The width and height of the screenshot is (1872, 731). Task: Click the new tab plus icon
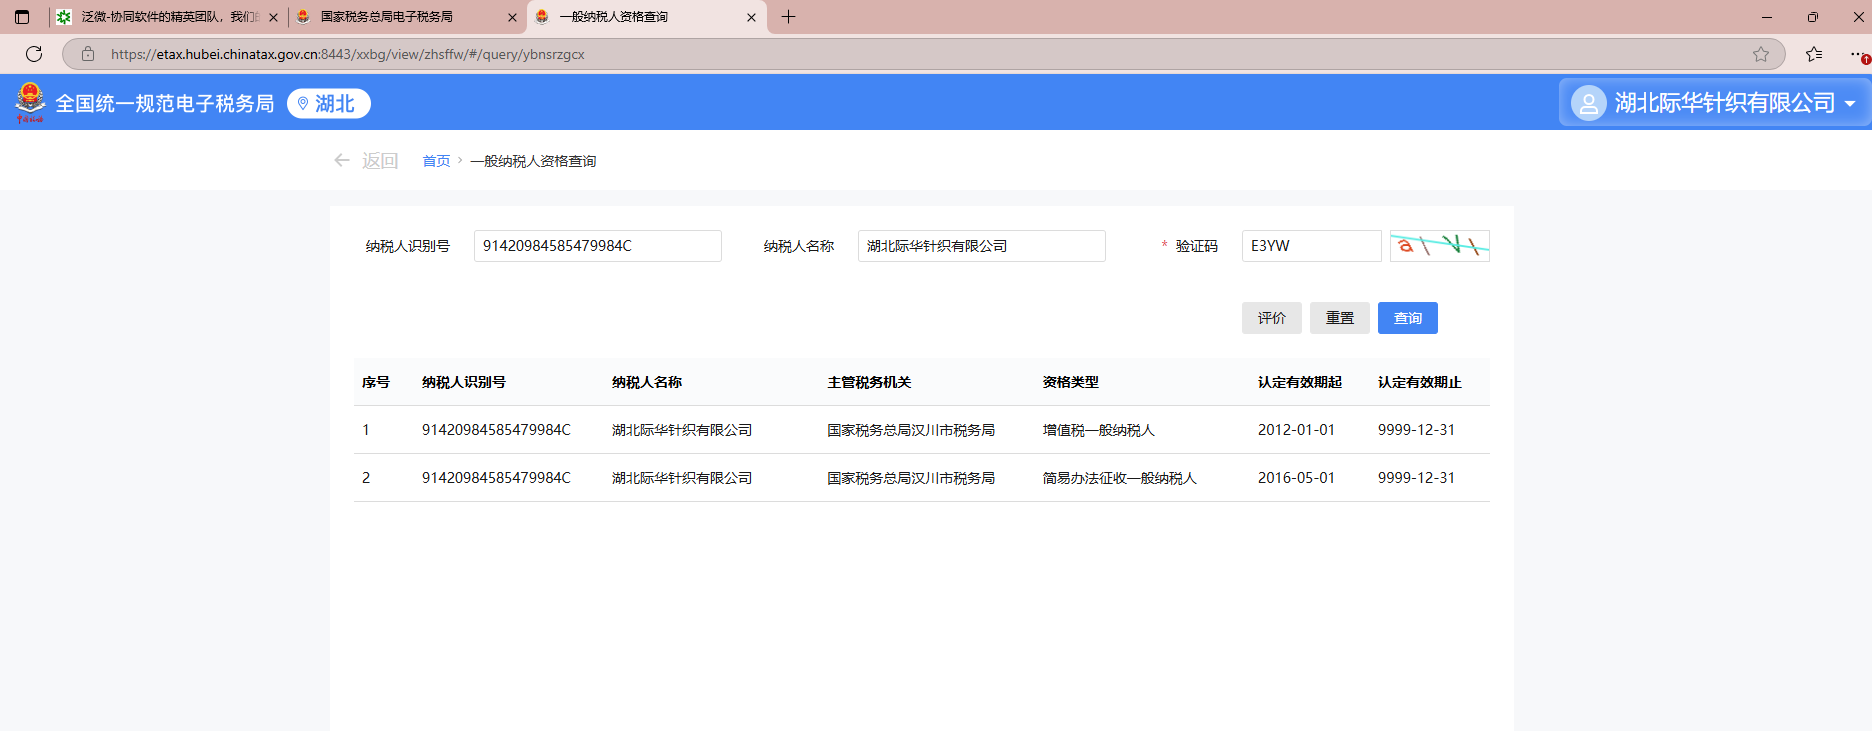pos(788,17)
